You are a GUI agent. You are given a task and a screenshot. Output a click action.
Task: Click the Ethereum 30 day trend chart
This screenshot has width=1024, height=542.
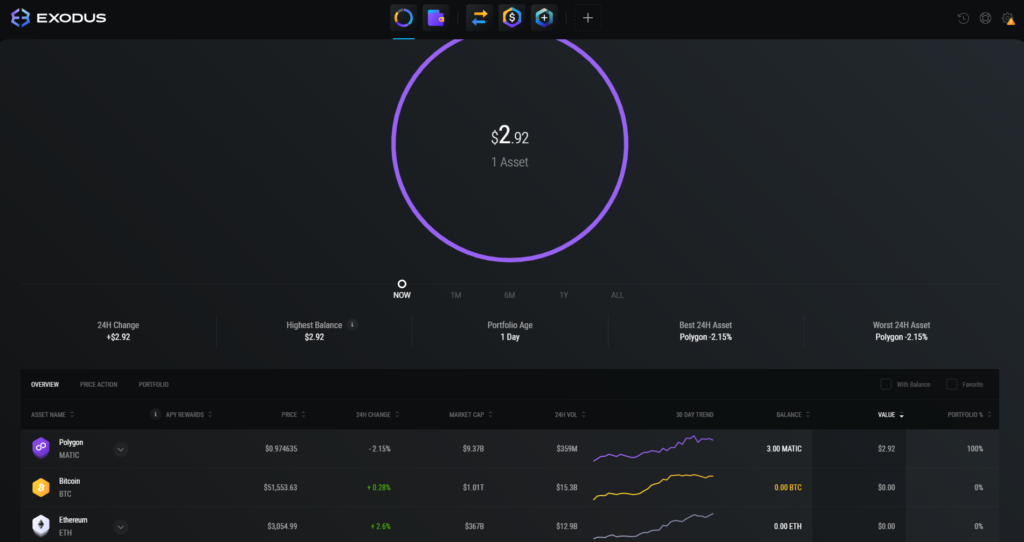pyautogui.click(x=653, y=526)
